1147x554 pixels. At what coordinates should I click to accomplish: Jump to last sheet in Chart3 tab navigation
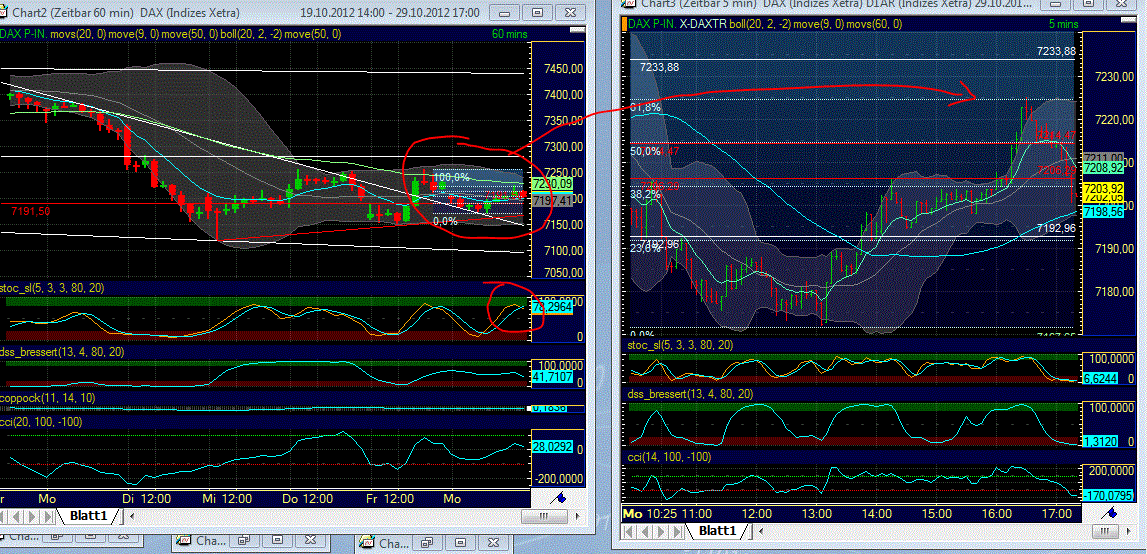tap(677, 531)
